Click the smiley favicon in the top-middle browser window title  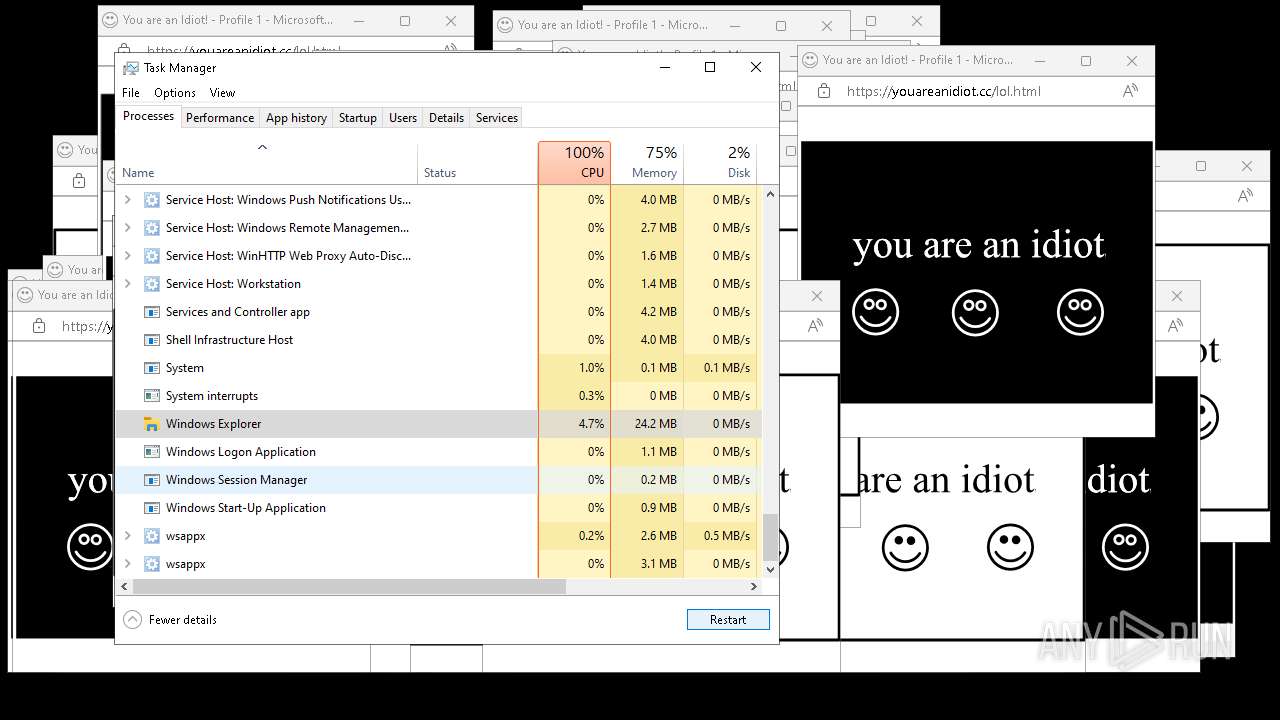pos(505,25)
